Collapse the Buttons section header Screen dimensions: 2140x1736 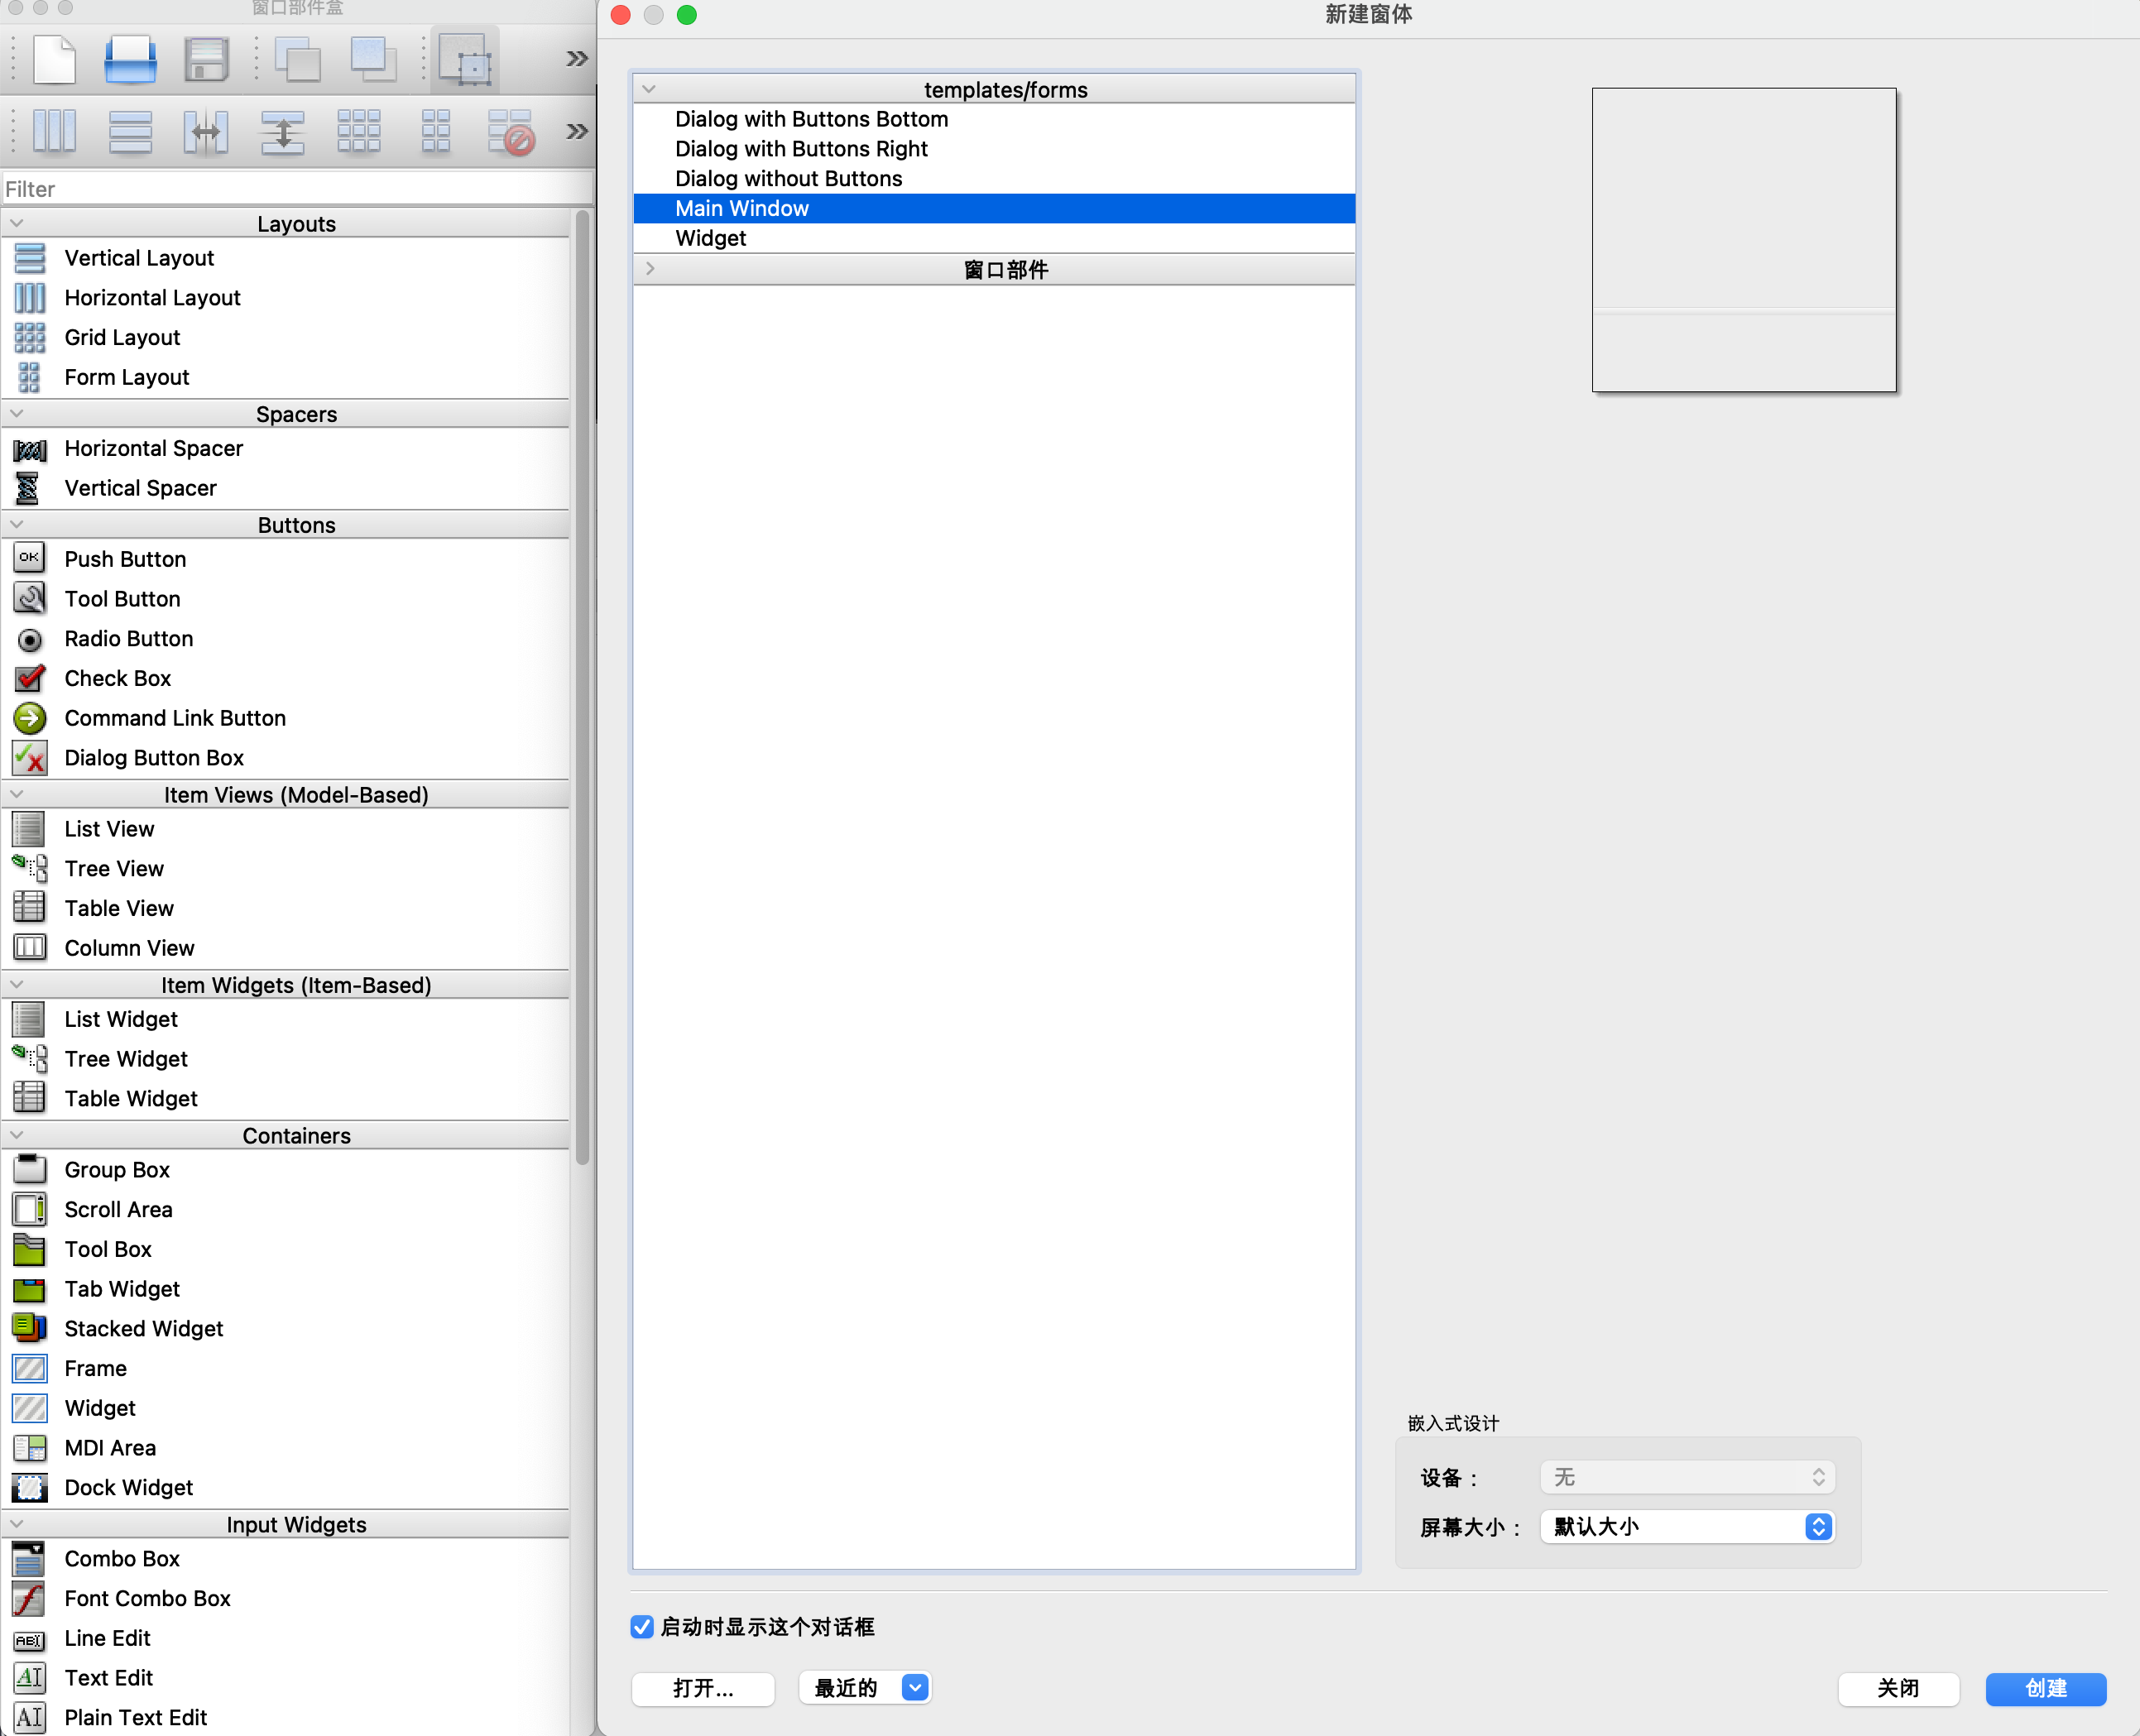(x=17, y=524)
